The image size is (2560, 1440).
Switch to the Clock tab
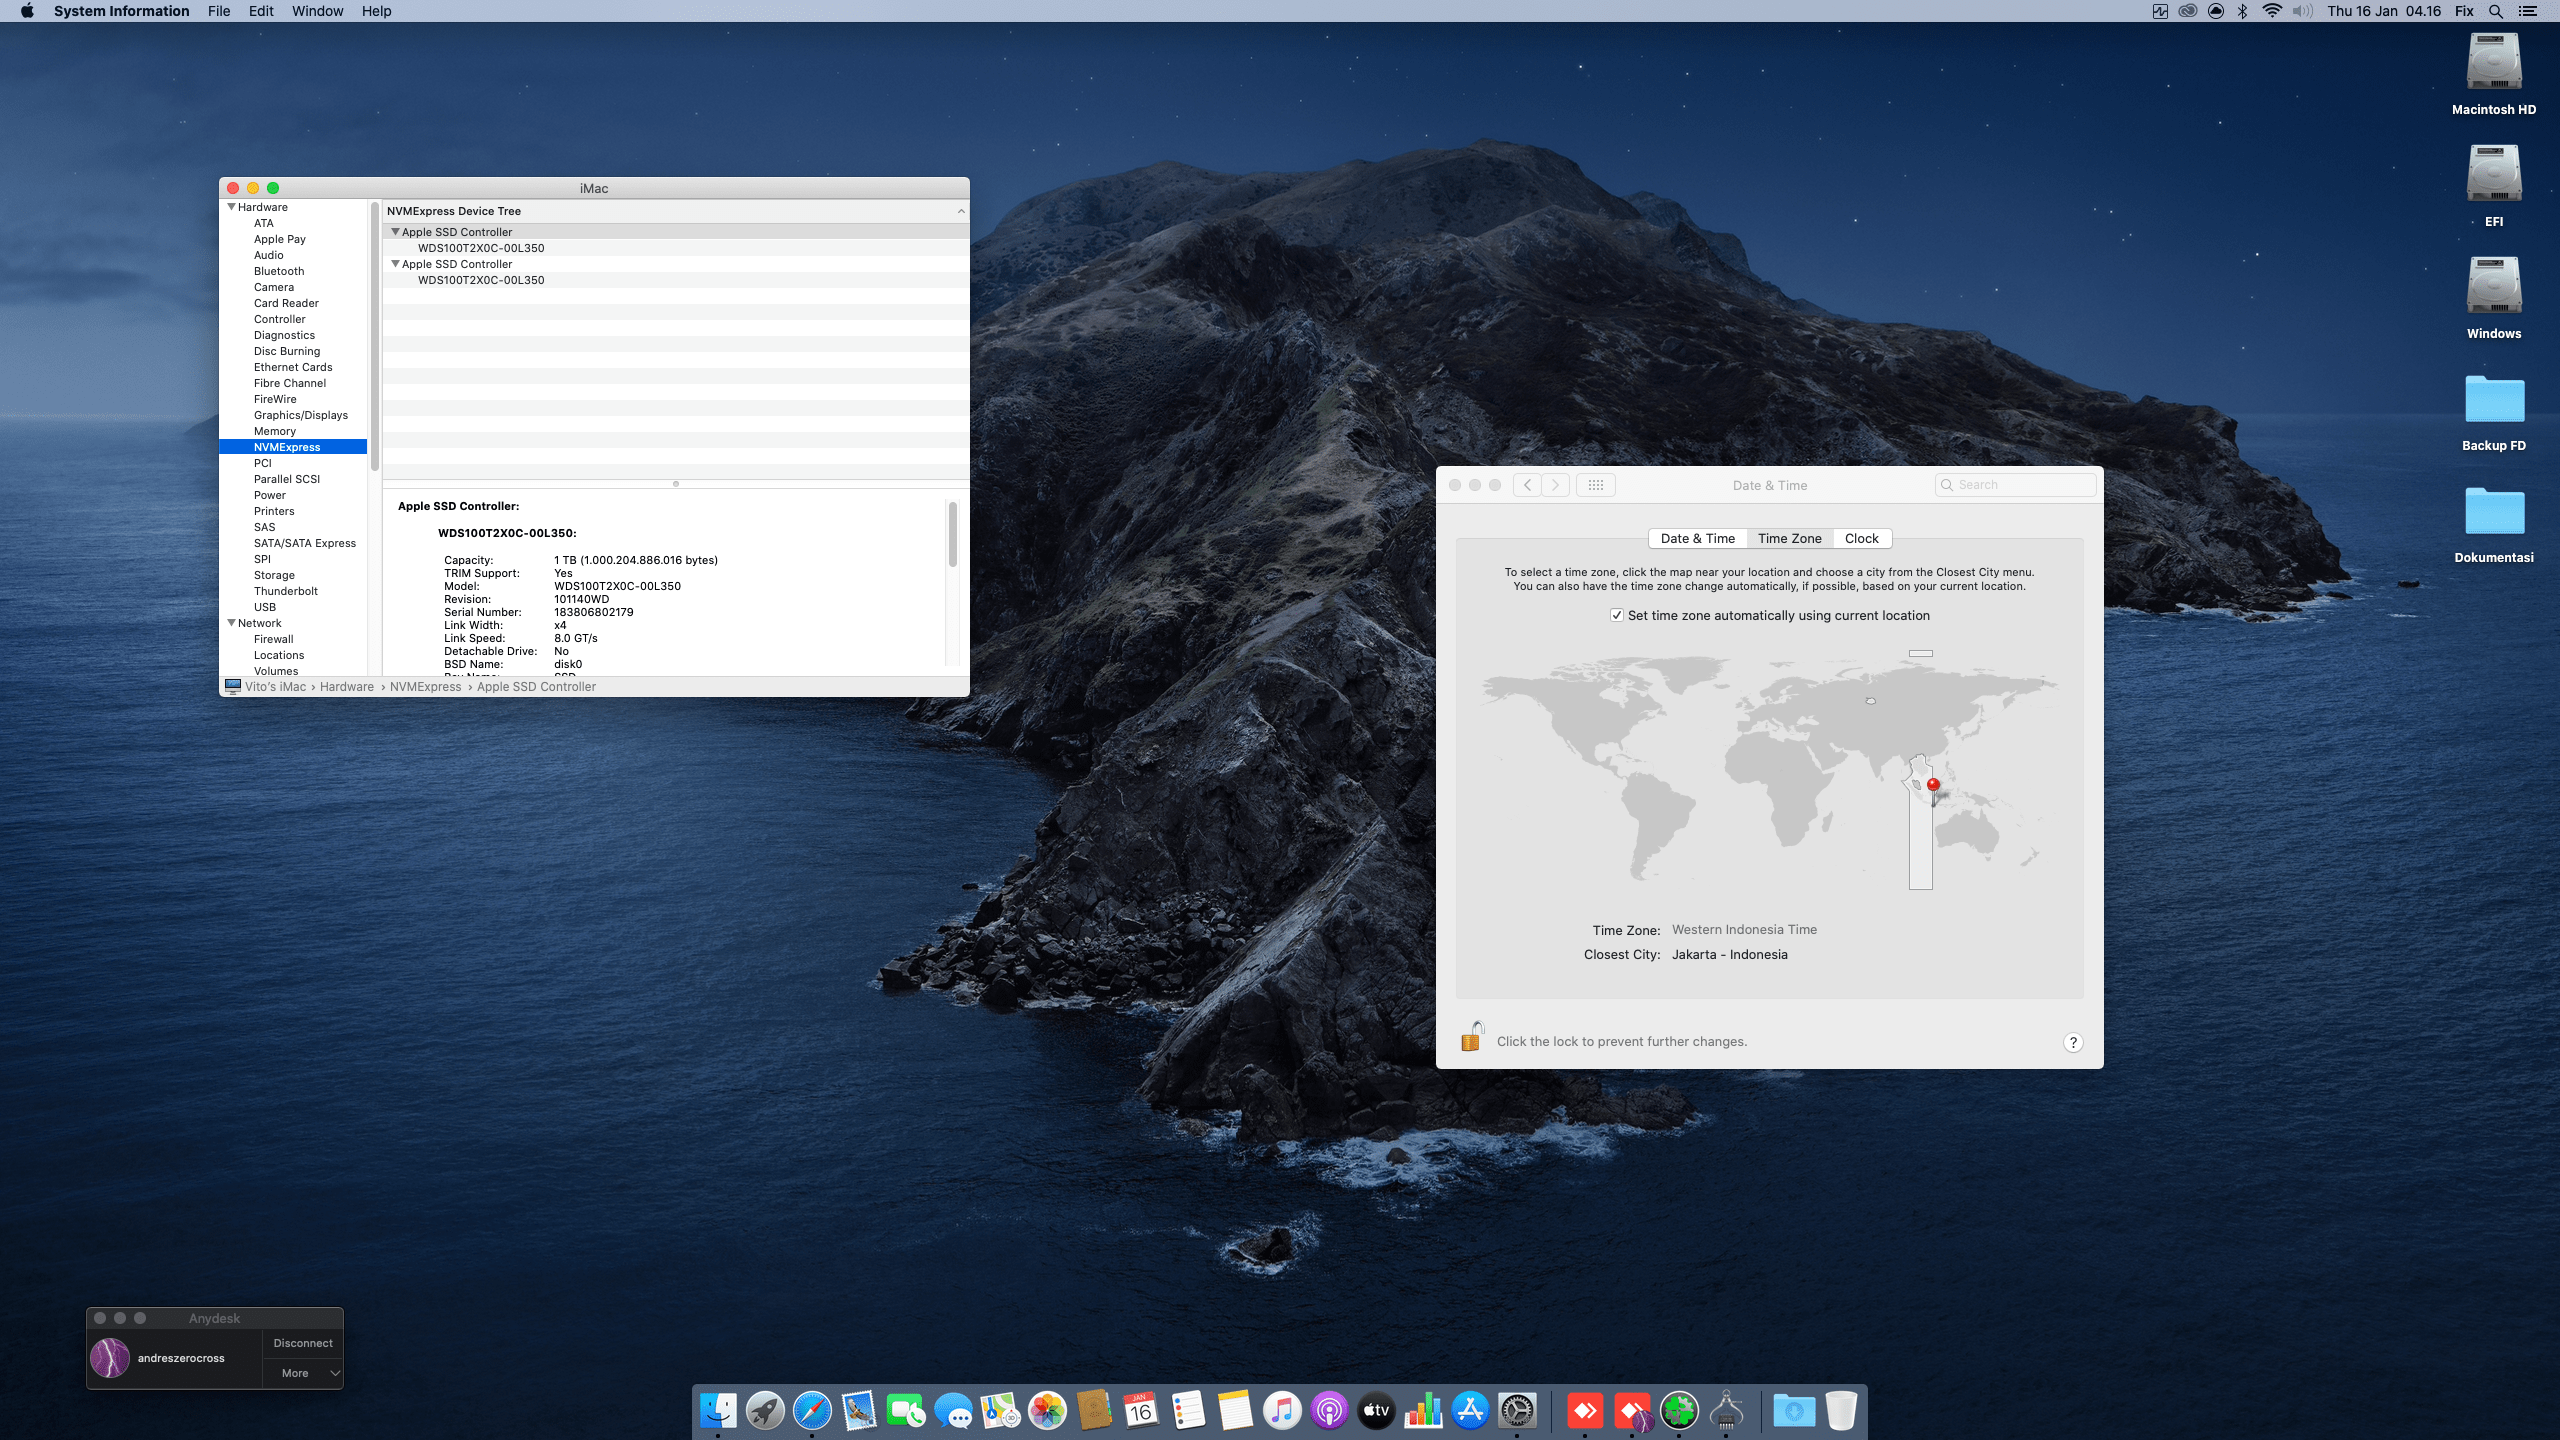(x=1861, y=538)
